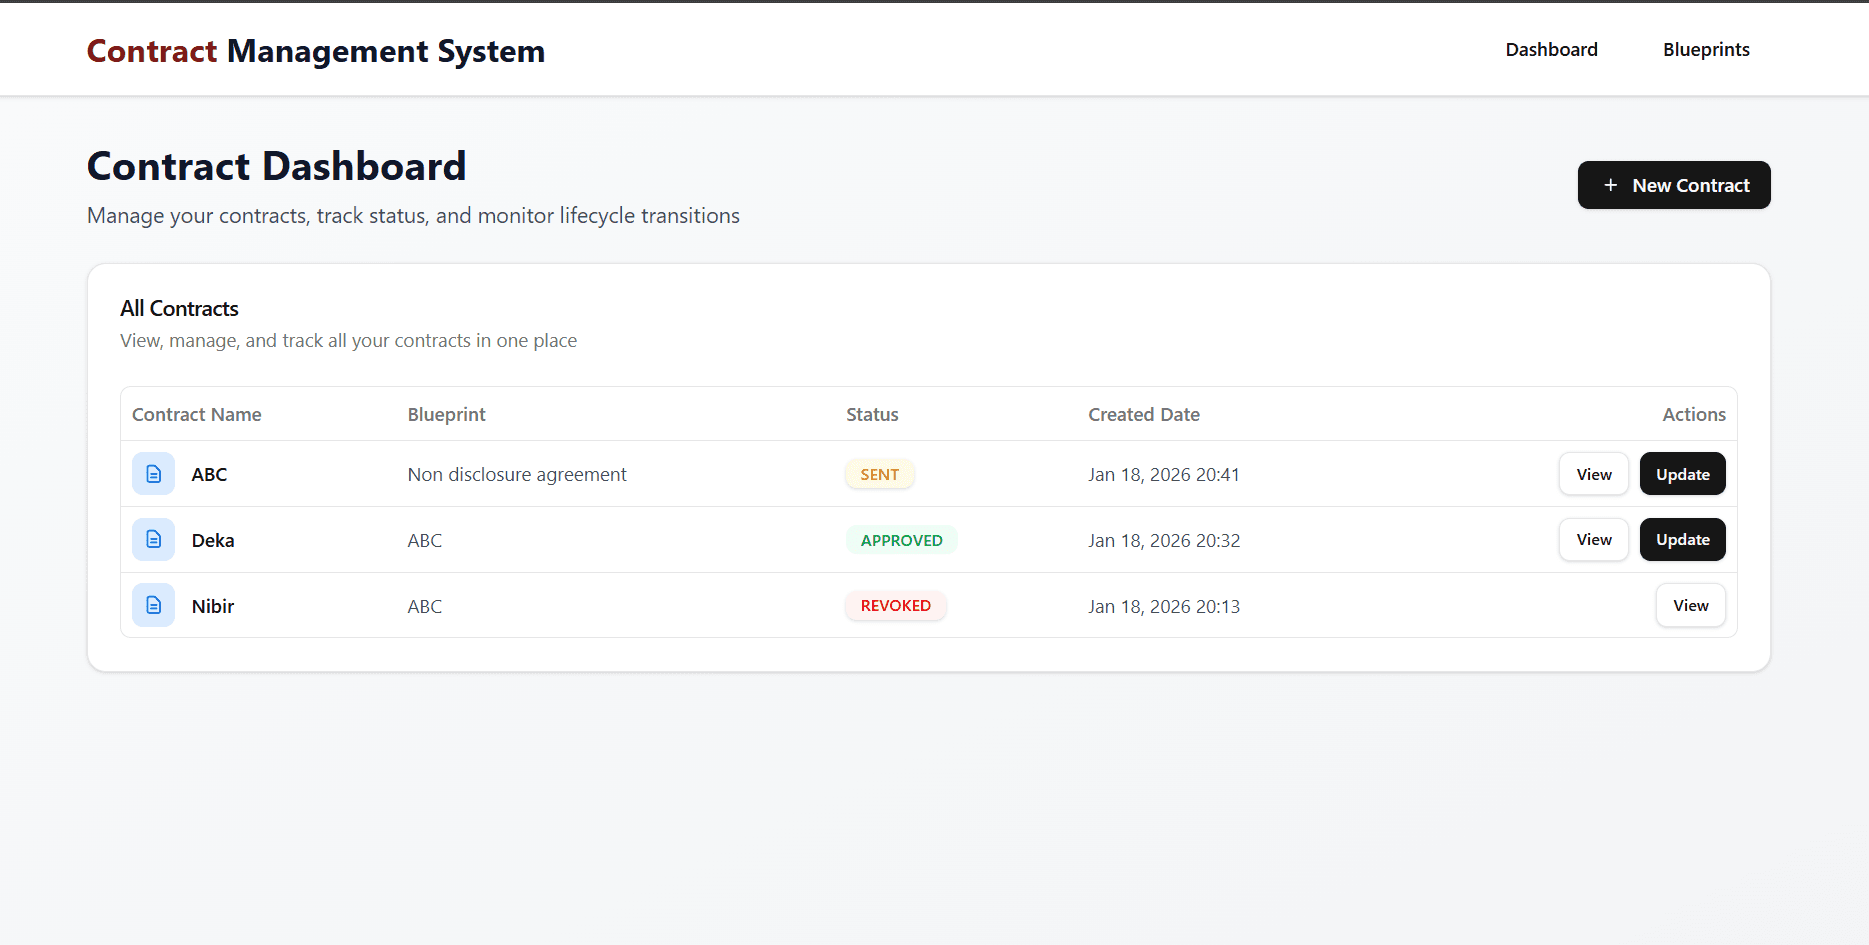
Task: Click the Contract Name column header
Action: click(196, 413)
